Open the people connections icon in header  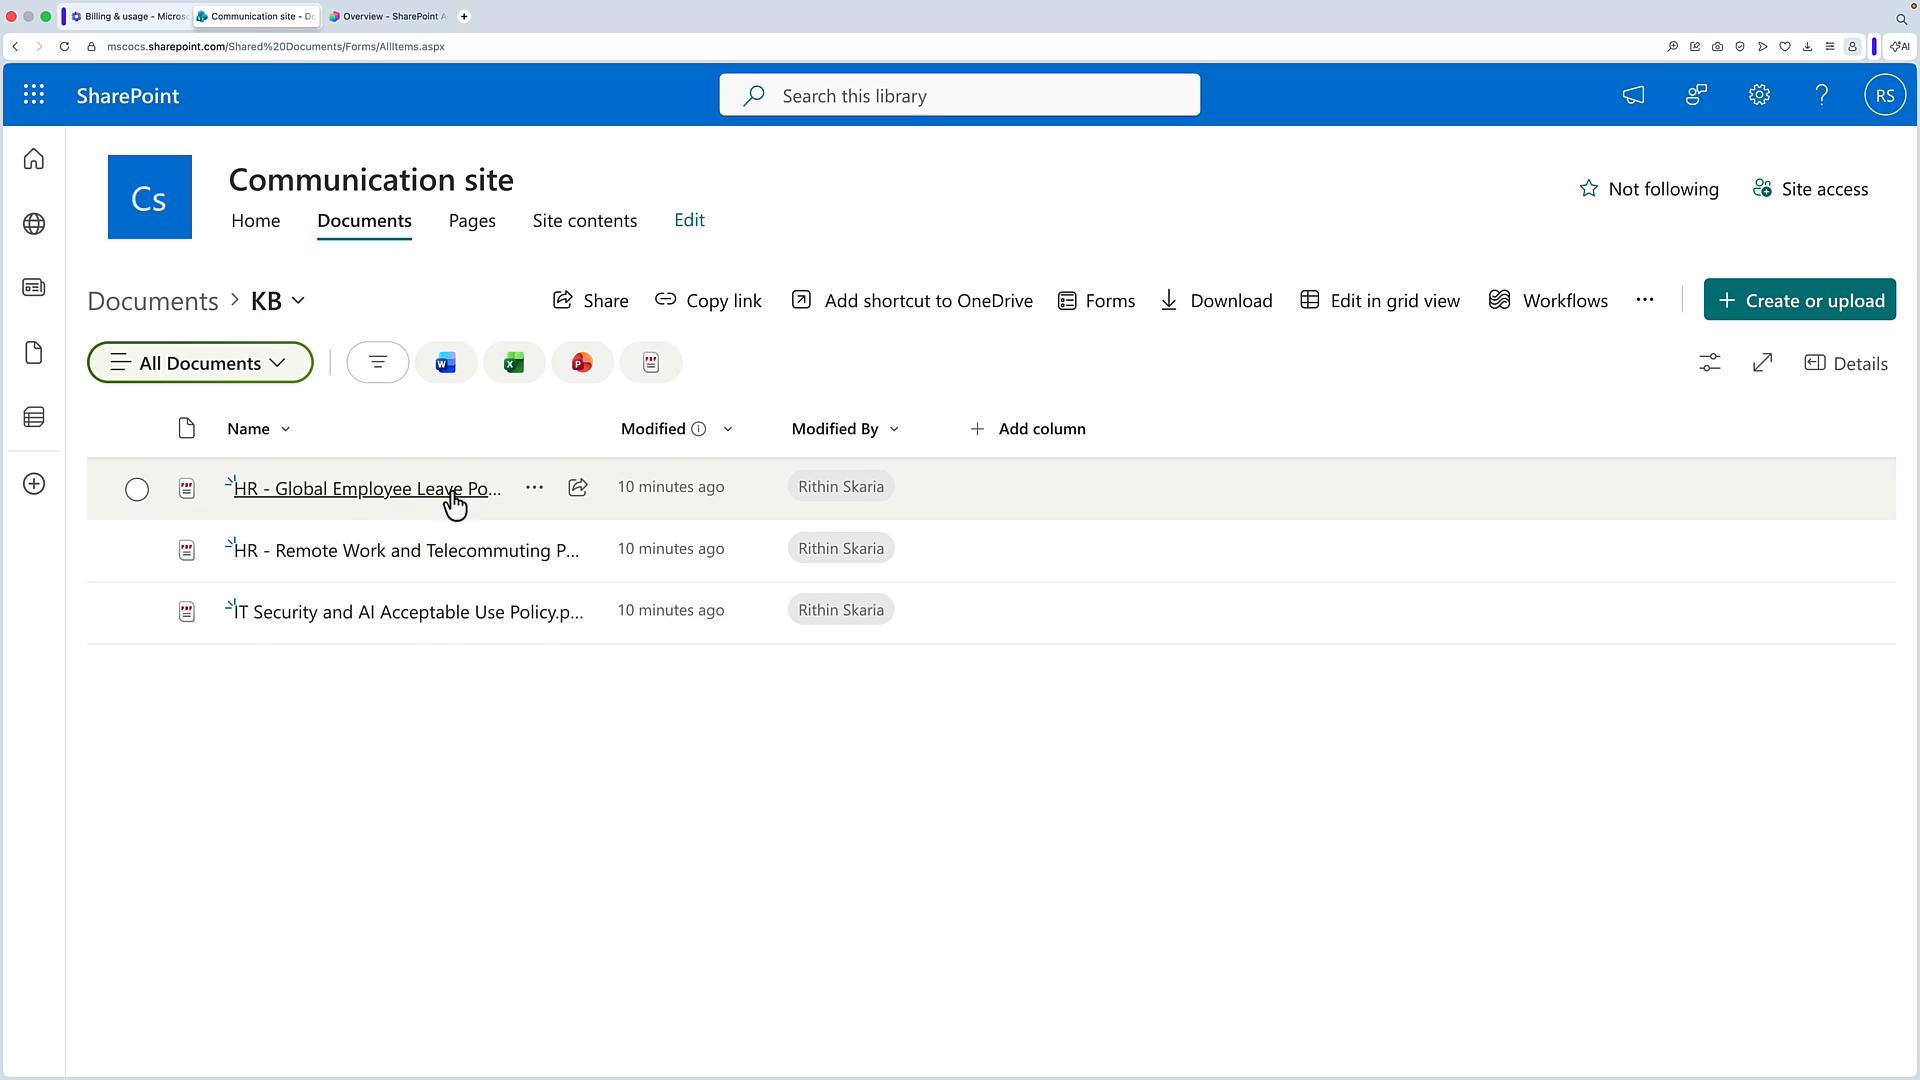pos(1696,95)
